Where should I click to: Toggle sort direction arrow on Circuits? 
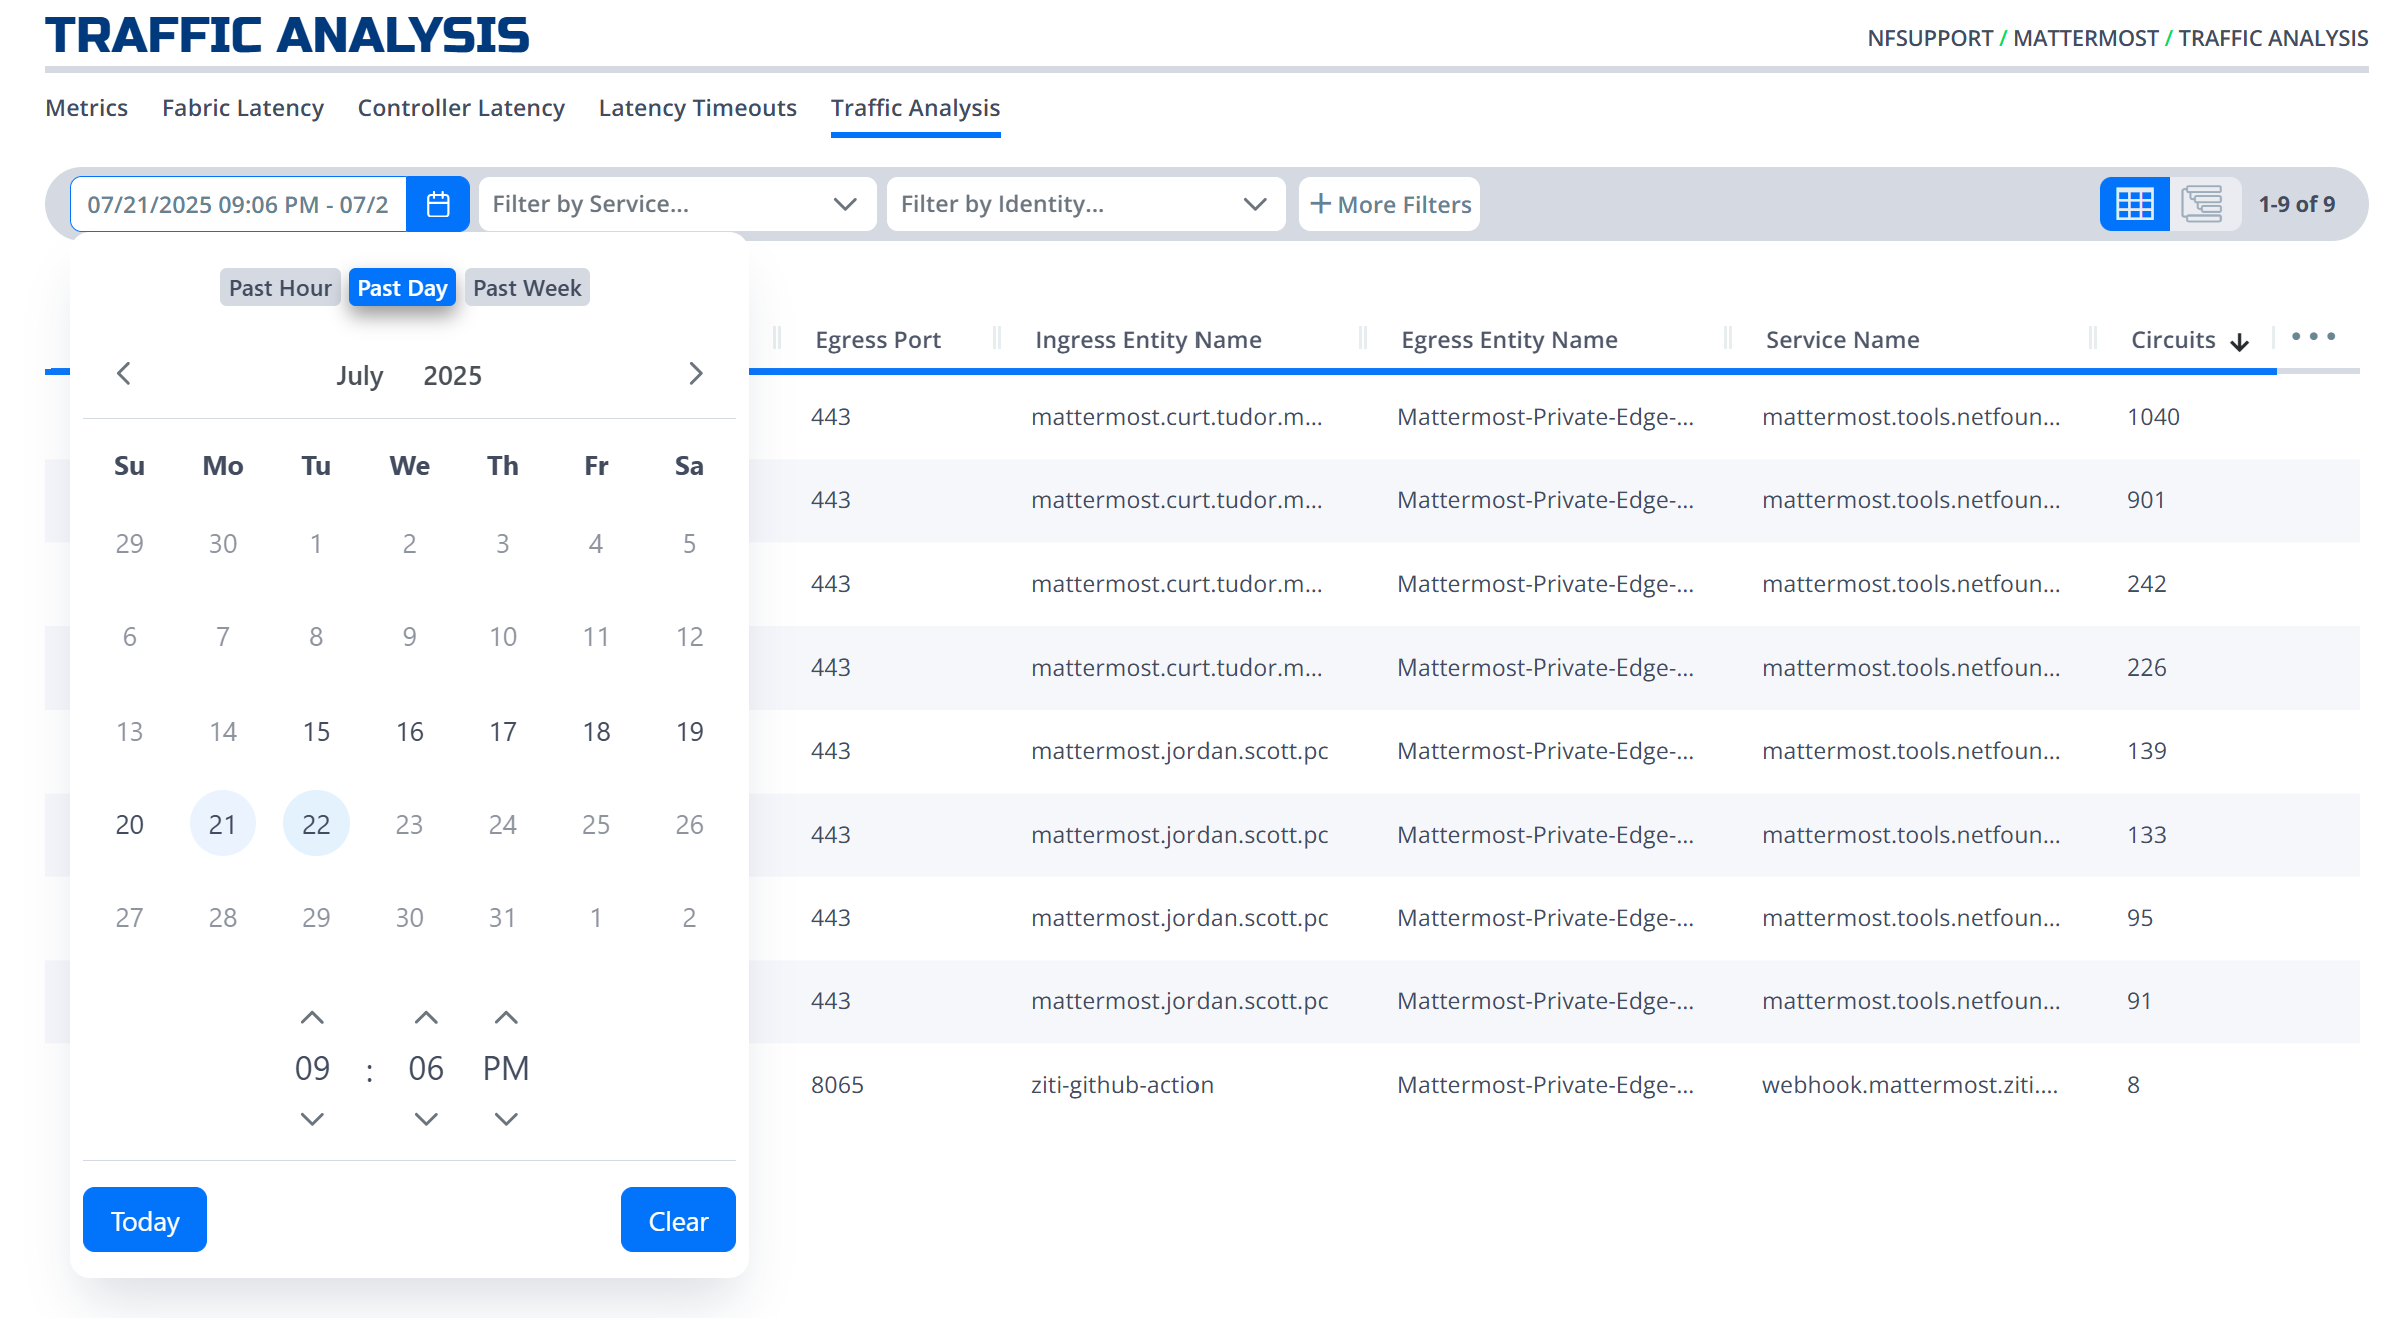click(2240, 342)
